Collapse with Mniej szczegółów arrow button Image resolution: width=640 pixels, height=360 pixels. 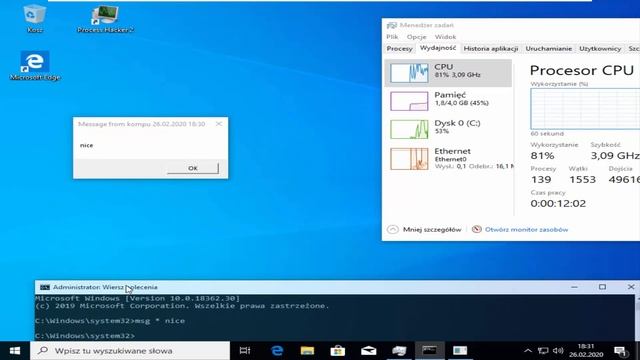393,229
